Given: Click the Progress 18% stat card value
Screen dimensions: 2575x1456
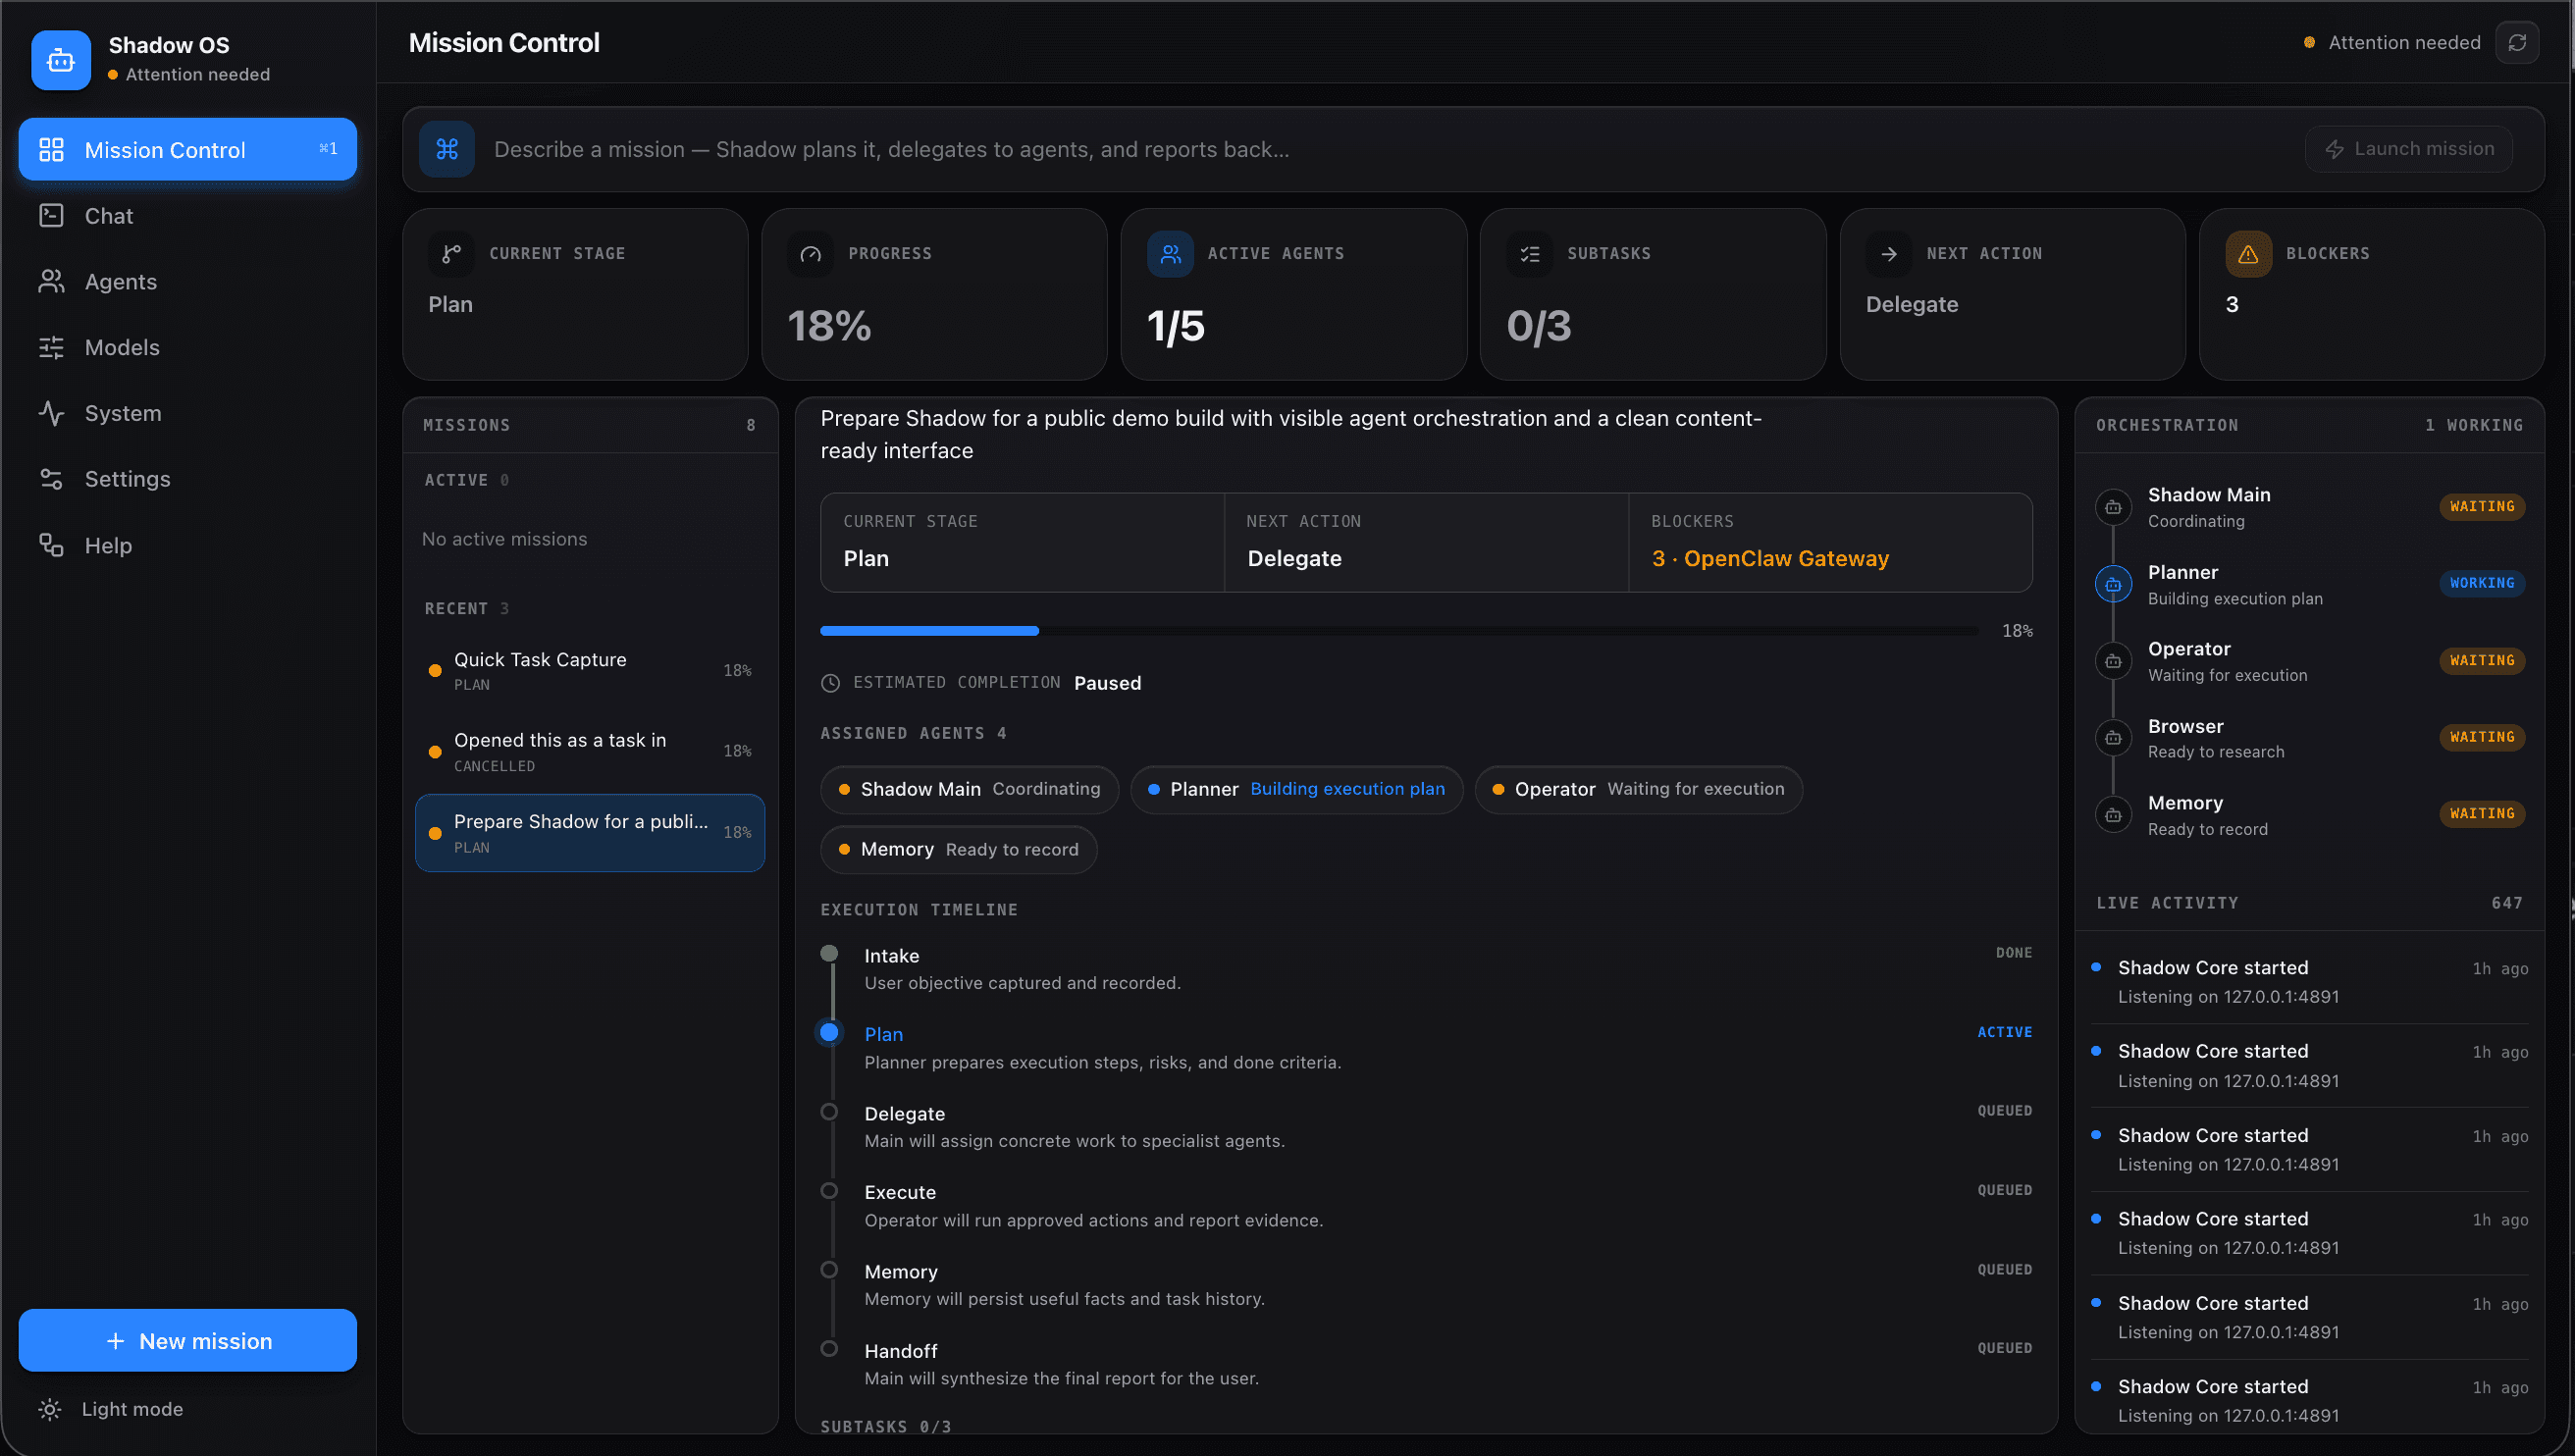Looking at the screenshot, I should point(829,326).
